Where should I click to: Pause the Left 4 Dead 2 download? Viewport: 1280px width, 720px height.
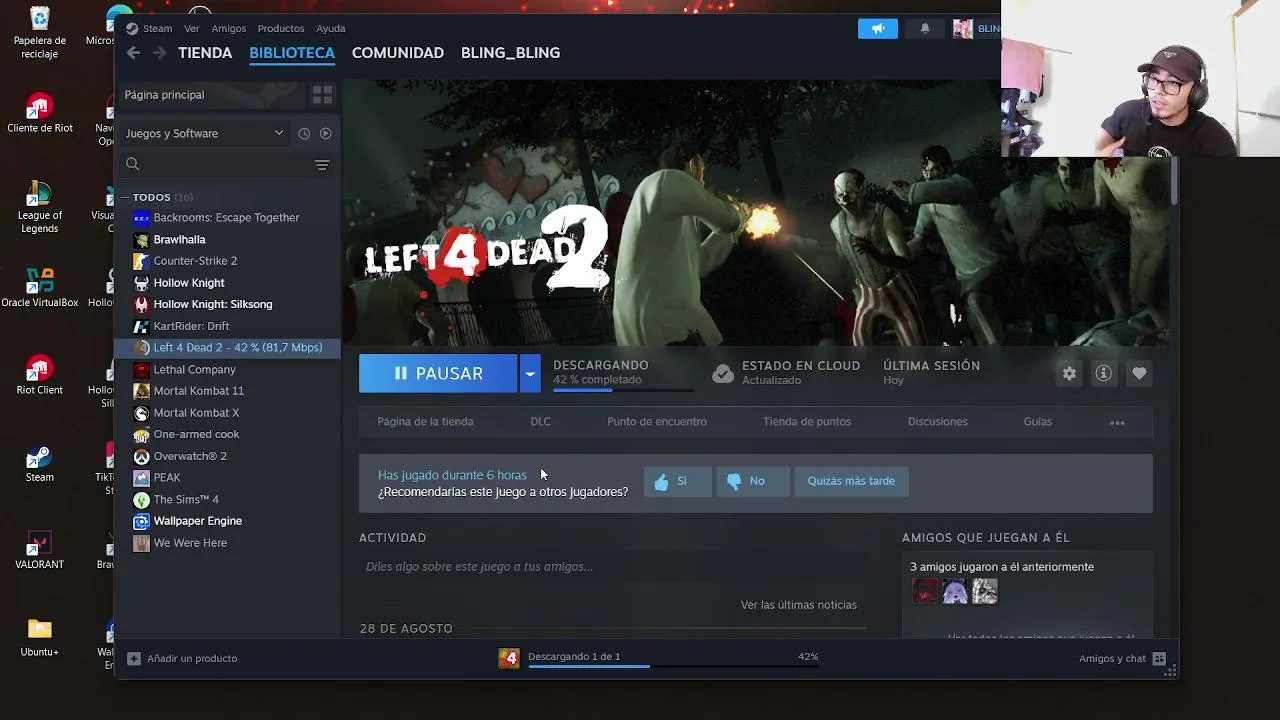[438, 373]
